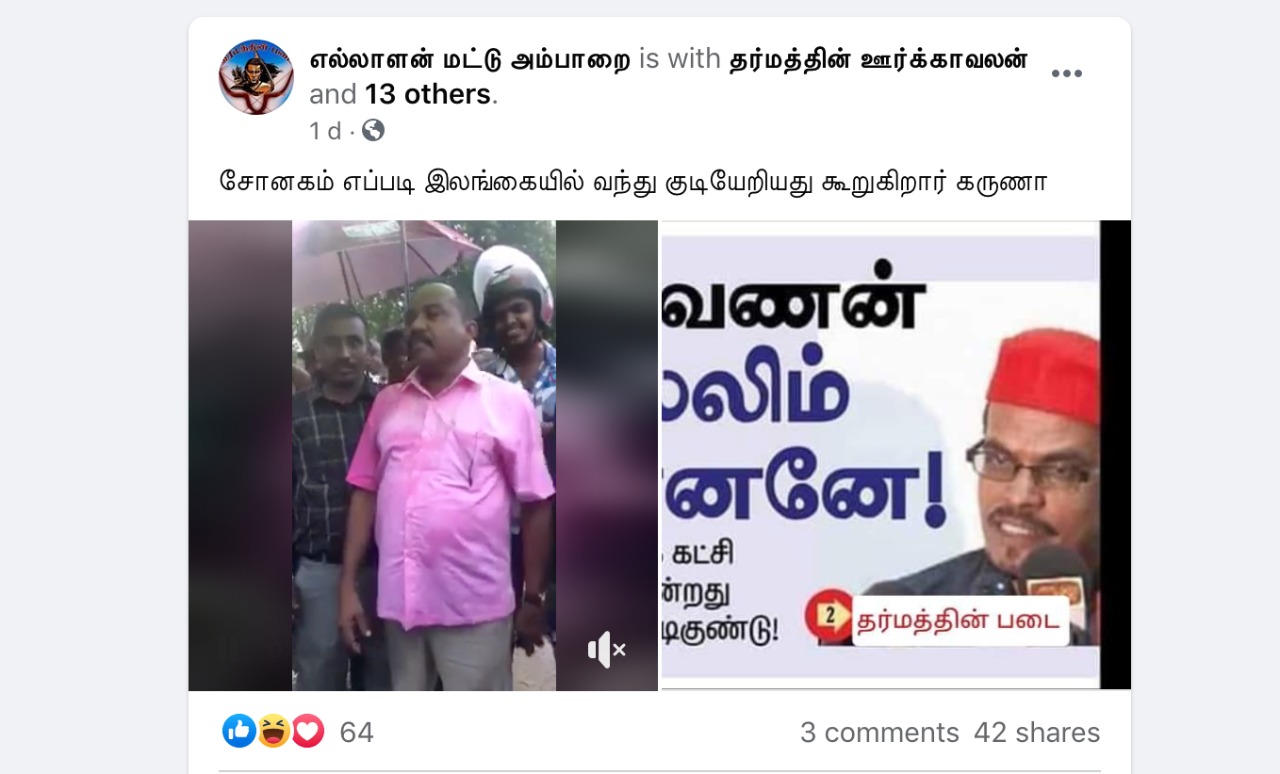Click the blue Like reaction icon
Viewport: 1280px width, 774px height.
coord(239,731)
